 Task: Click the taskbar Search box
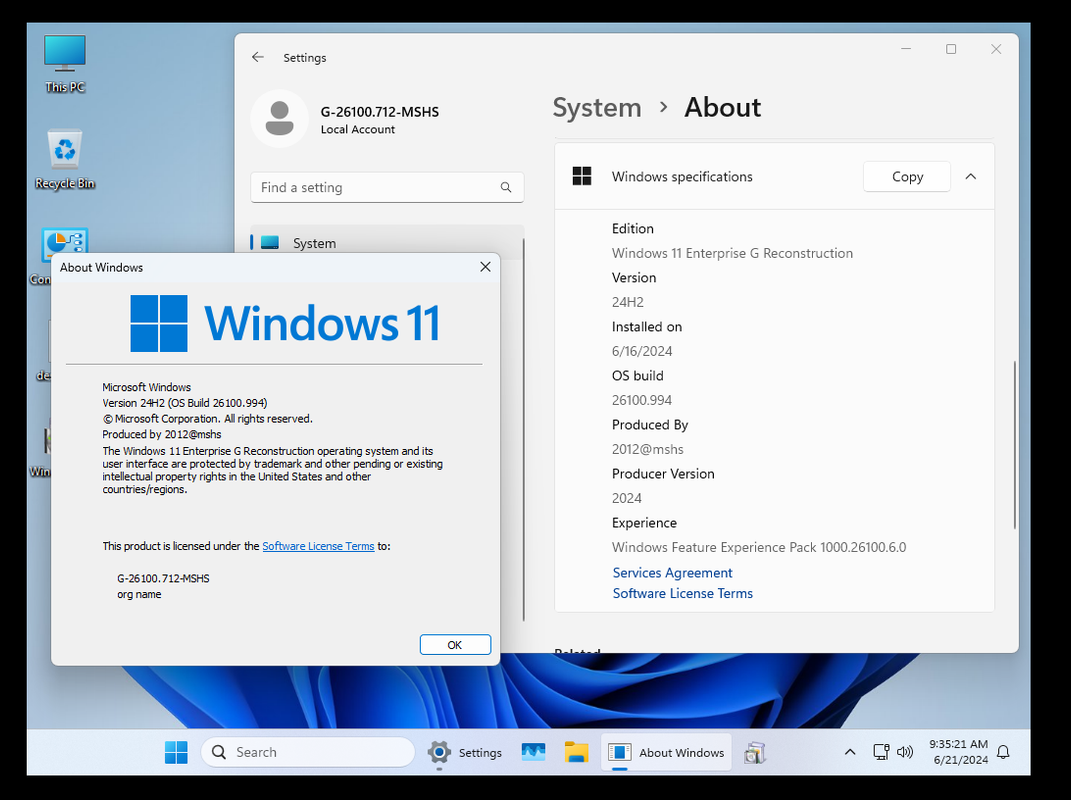click(x=308, y=752)
